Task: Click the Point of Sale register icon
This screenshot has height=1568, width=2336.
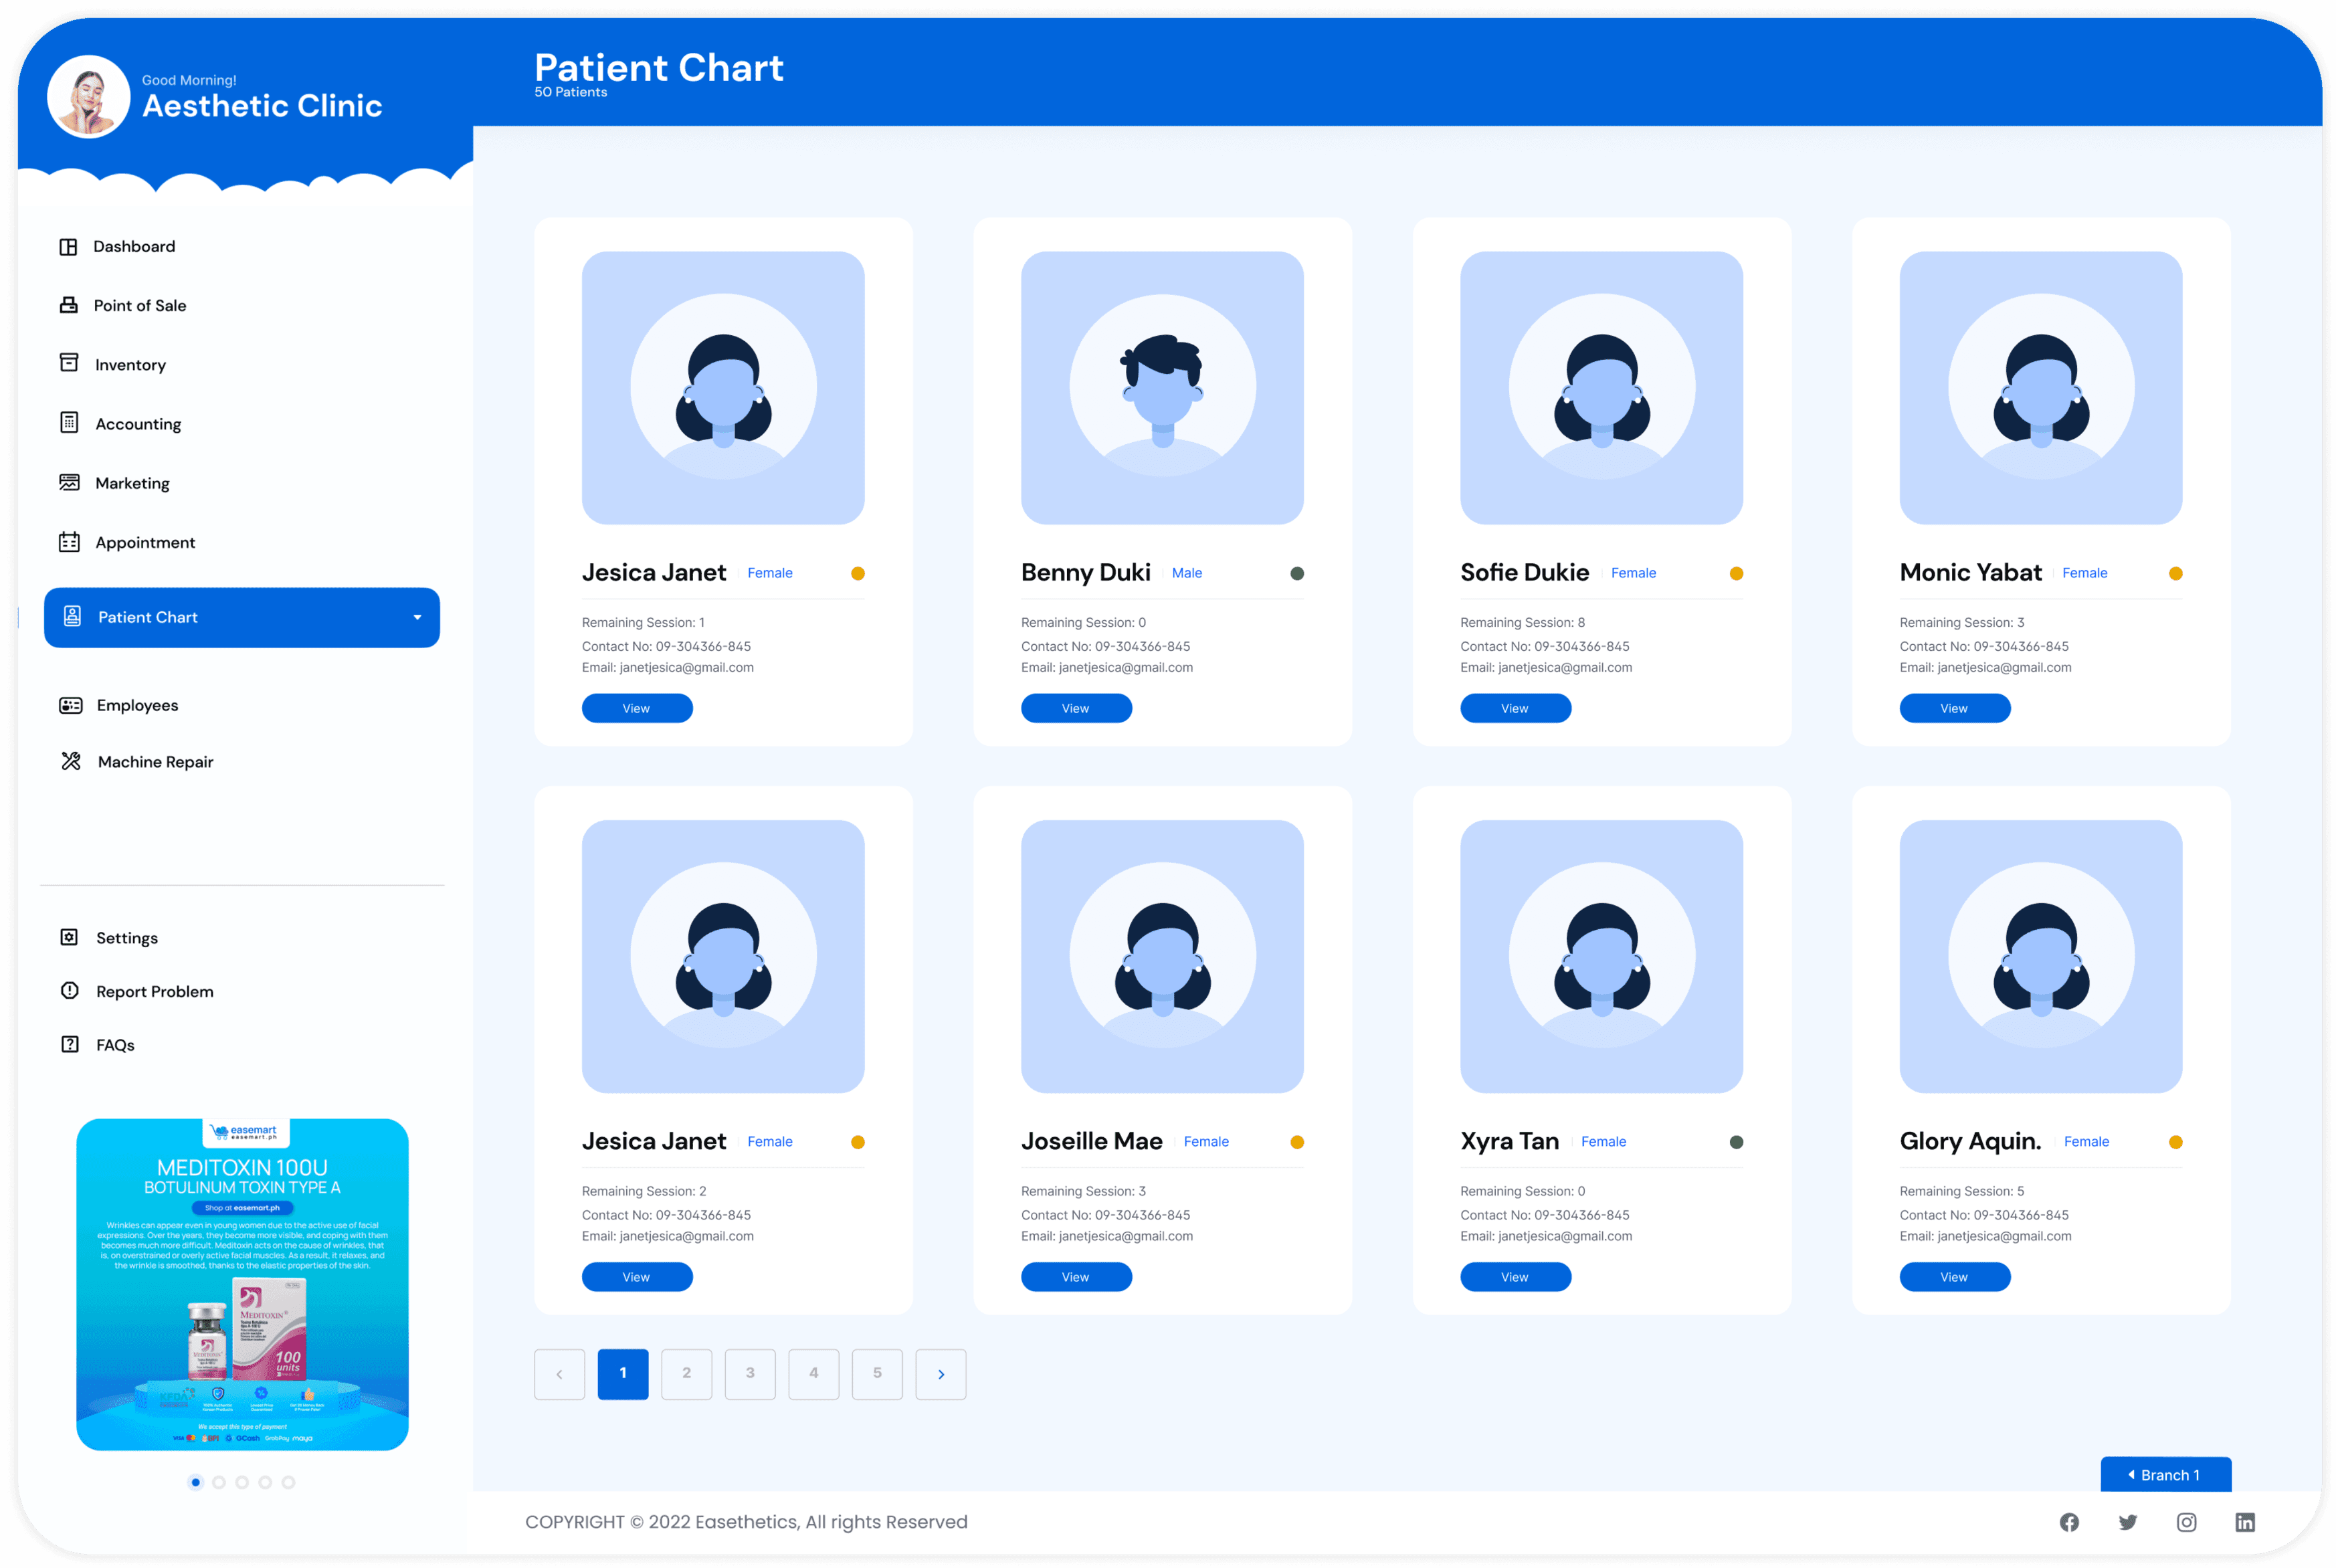Action: click(x=68, y=305)
